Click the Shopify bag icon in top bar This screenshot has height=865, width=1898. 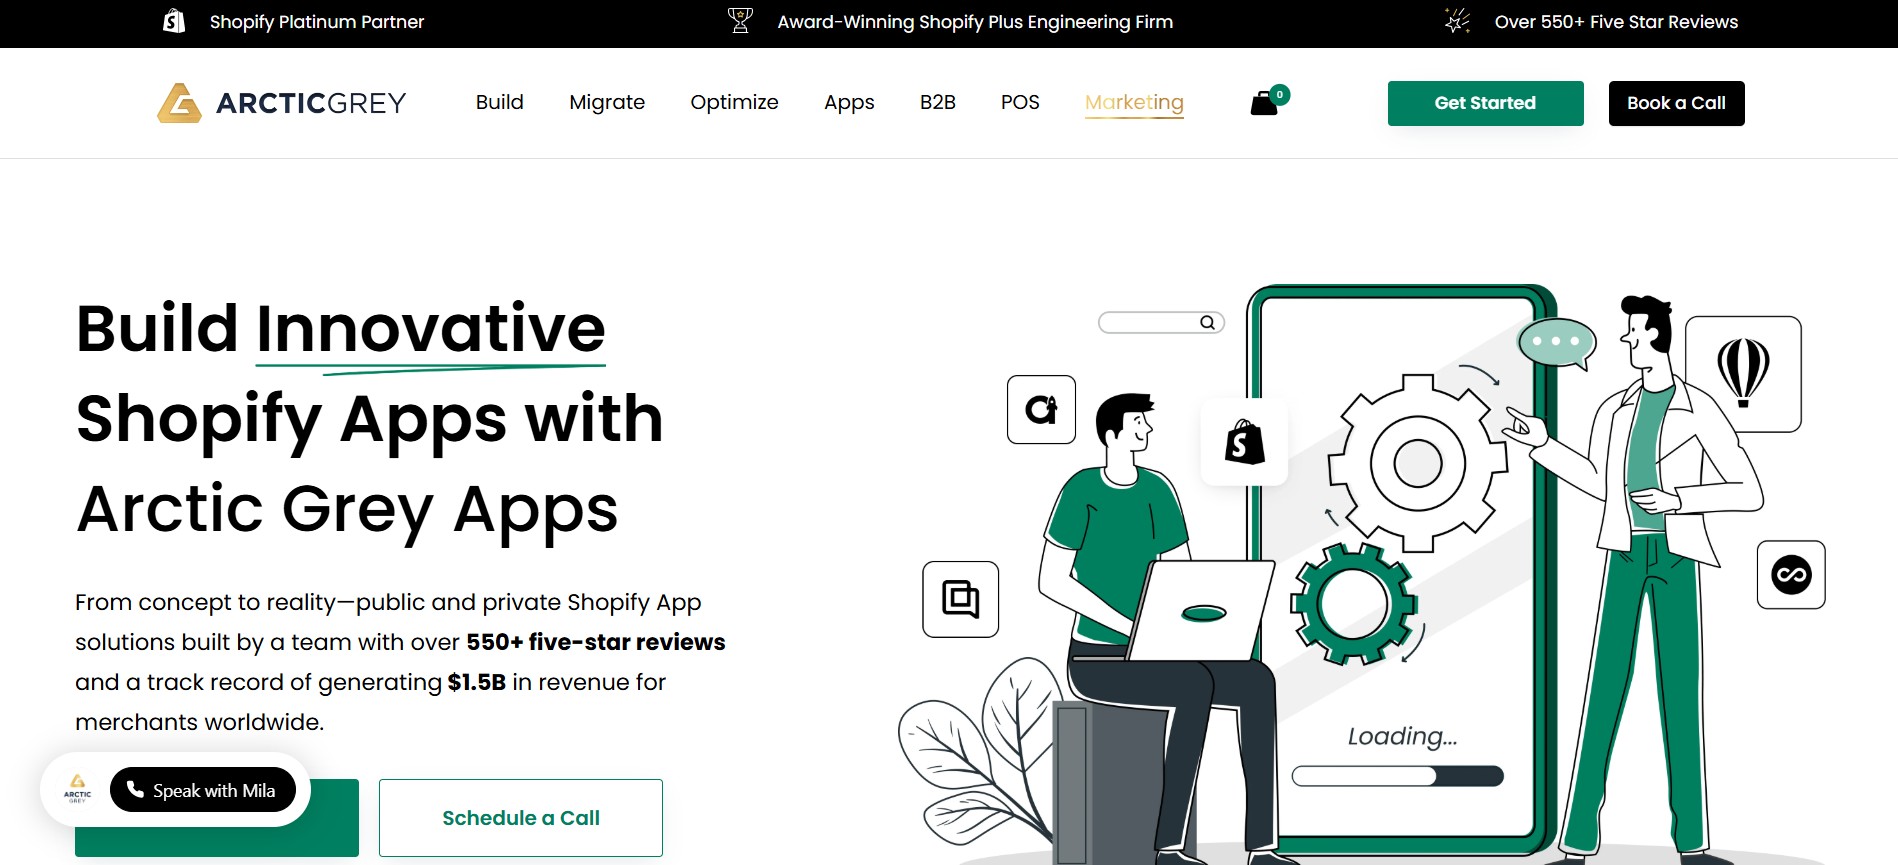coord(174,21)
